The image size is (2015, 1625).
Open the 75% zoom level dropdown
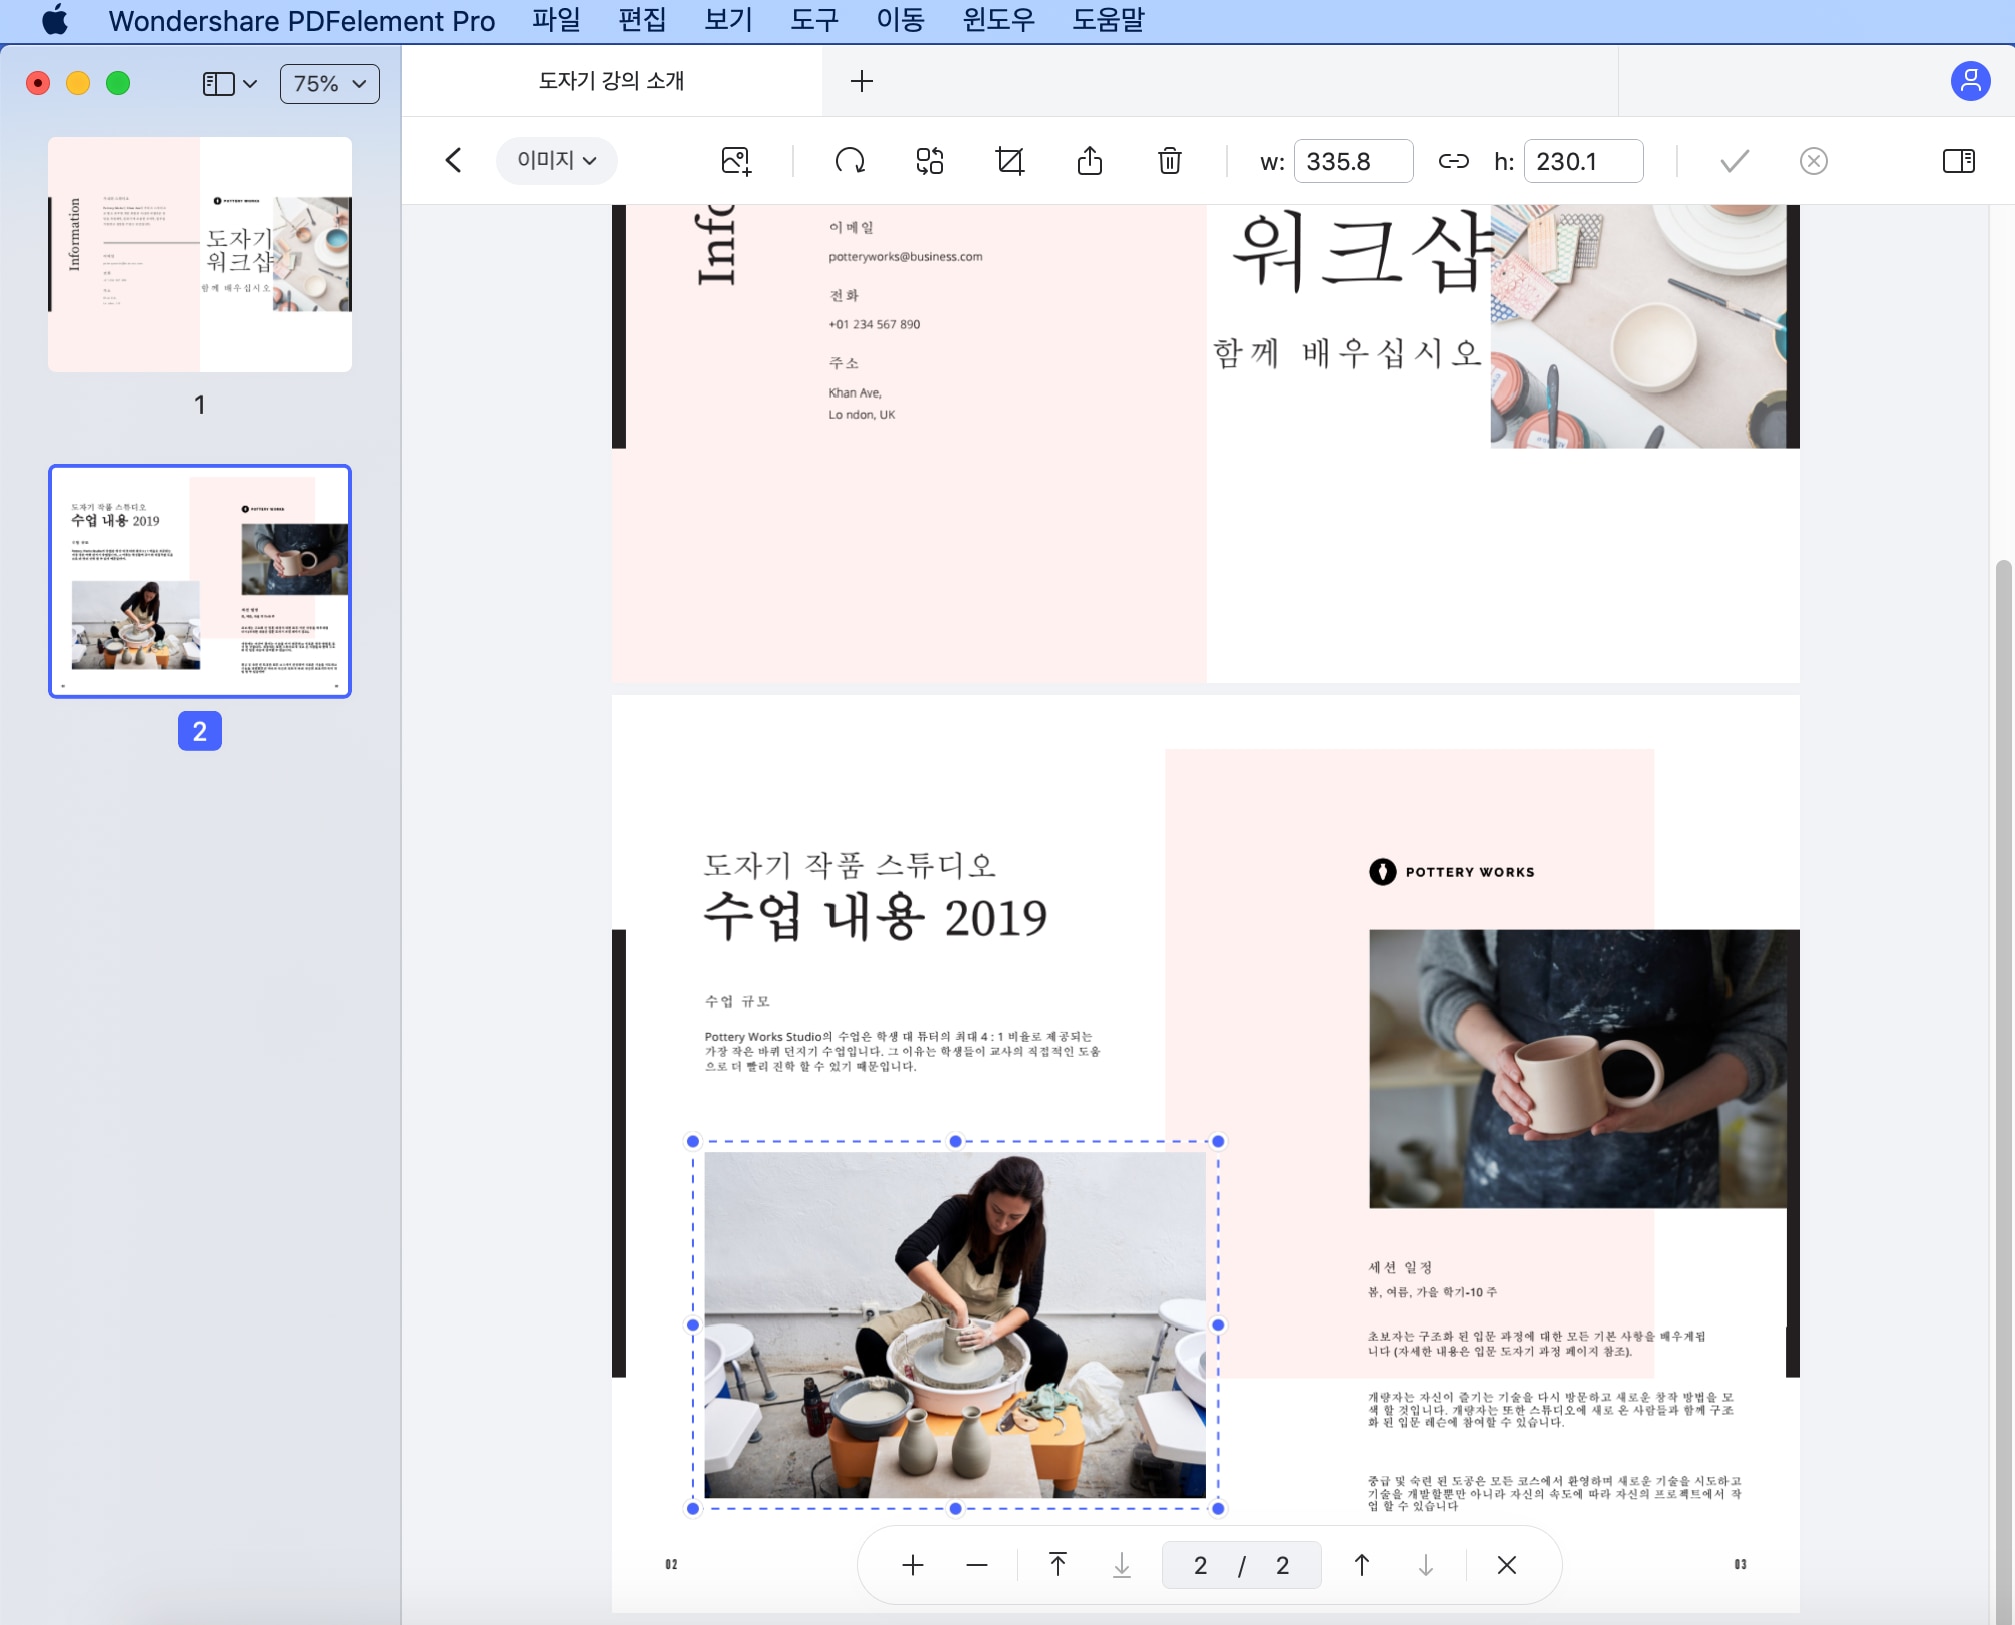[330, 84]
